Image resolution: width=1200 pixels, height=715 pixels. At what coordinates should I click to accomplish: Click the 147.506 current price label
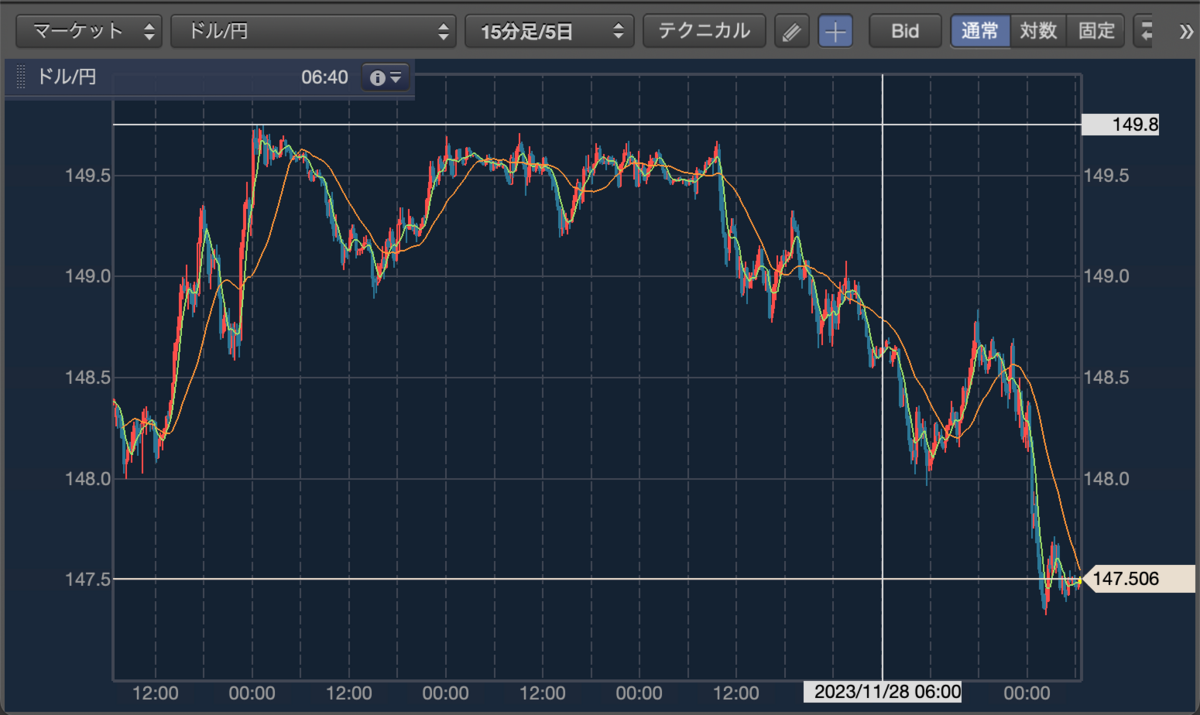pos(1138,579)
